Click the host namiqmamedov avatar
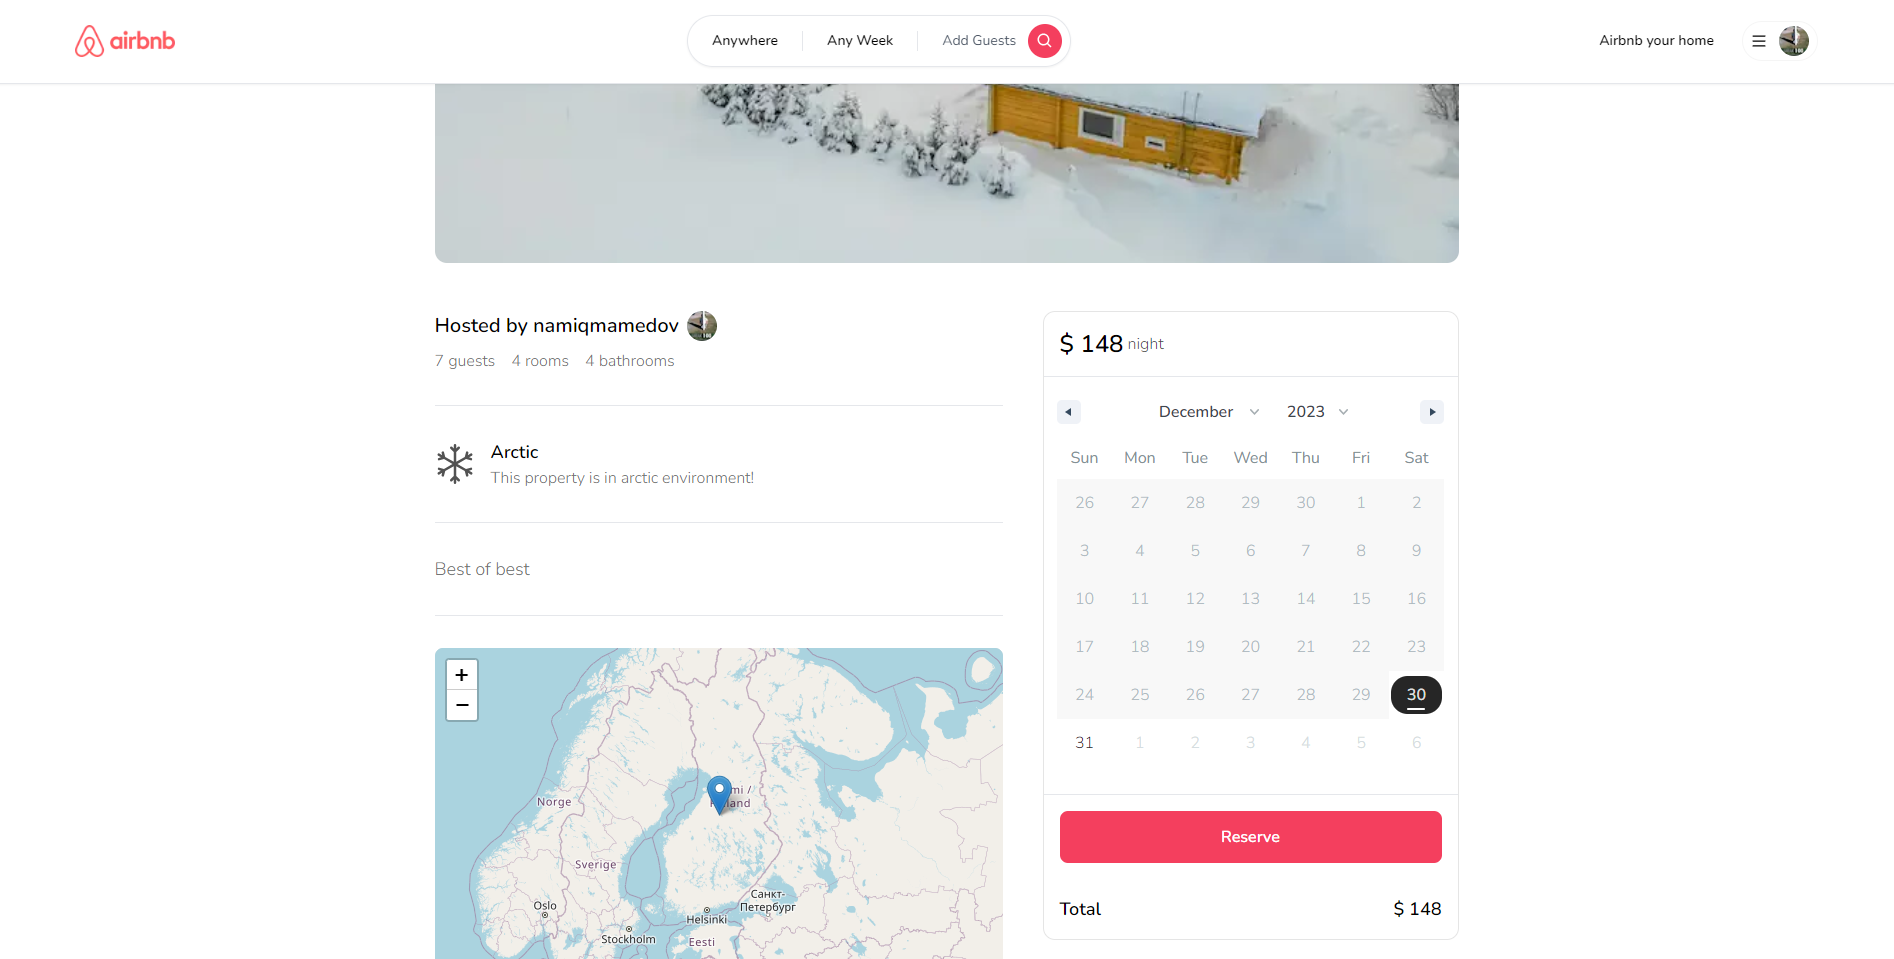Screen dimensions: 1894x959 [x=702, y=326]
